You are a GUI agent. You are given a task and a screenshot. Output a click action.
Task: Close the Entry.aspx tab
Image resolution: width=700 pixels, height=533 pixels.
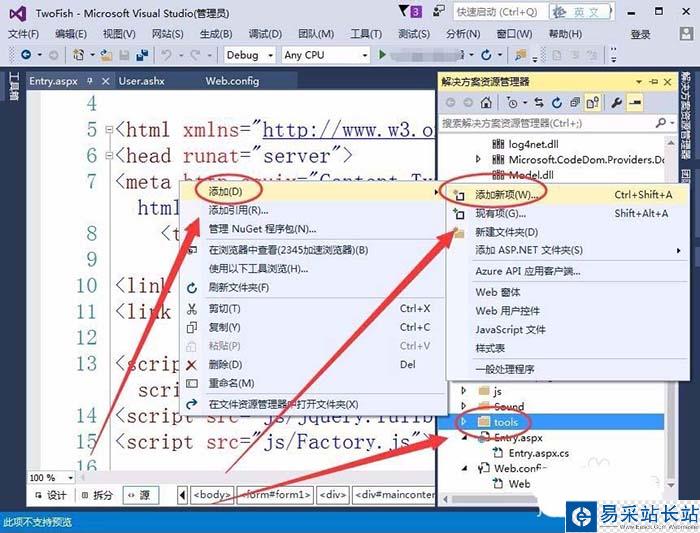(105, 81)
